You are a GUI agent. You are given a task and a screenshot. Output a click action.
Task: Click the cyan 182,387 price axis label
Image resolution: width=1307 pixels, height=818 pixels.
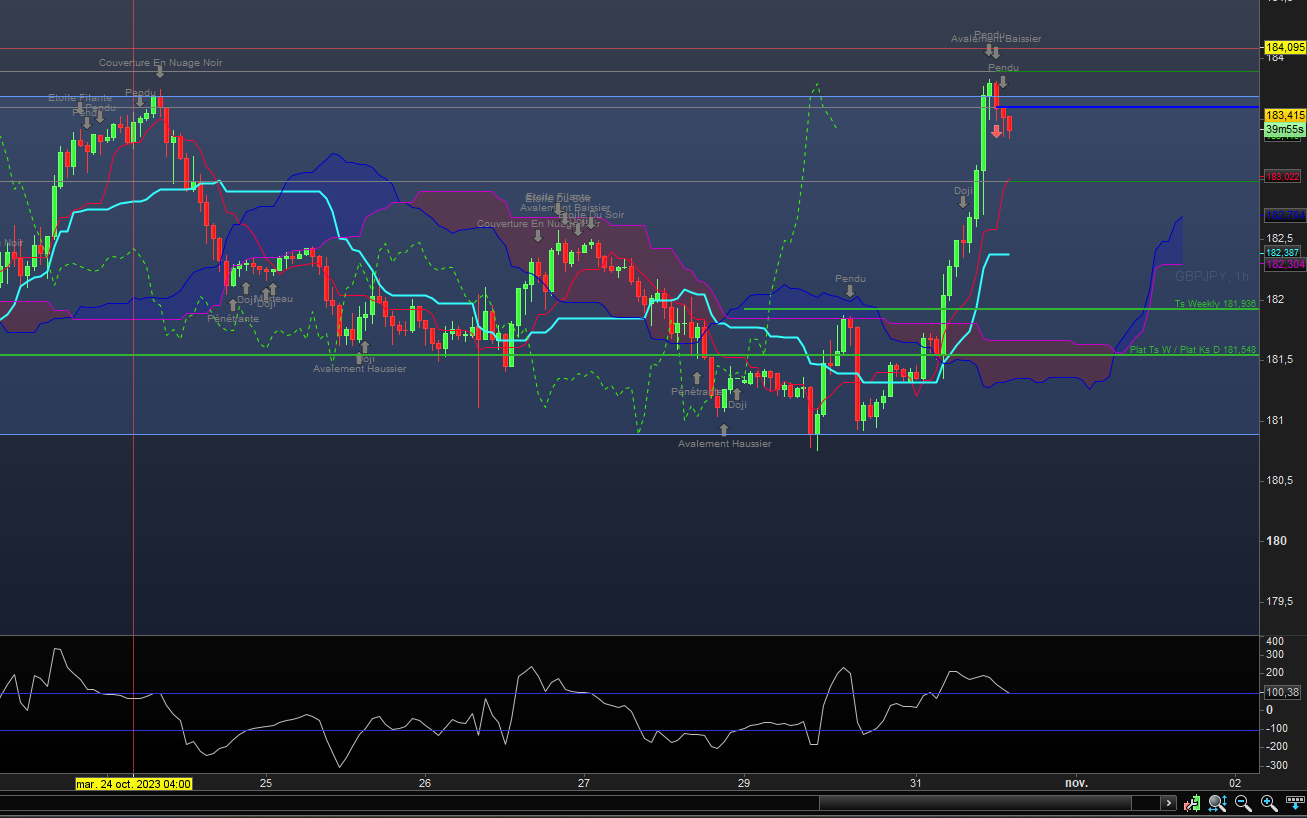(1284, 252)
